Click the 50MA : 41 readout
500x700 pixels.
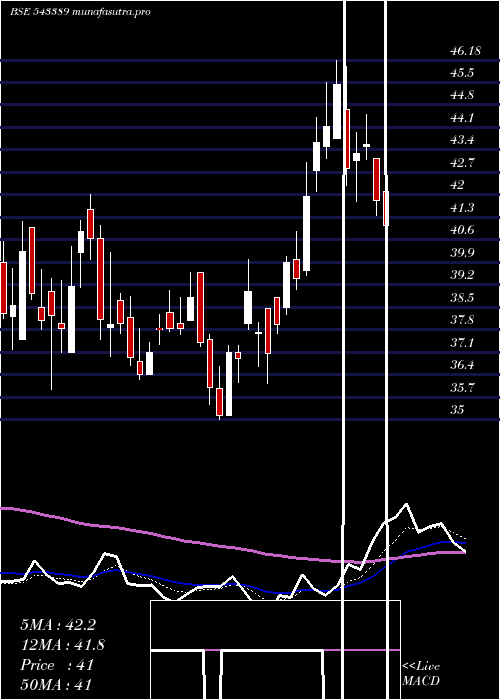(x=56, y=684)
